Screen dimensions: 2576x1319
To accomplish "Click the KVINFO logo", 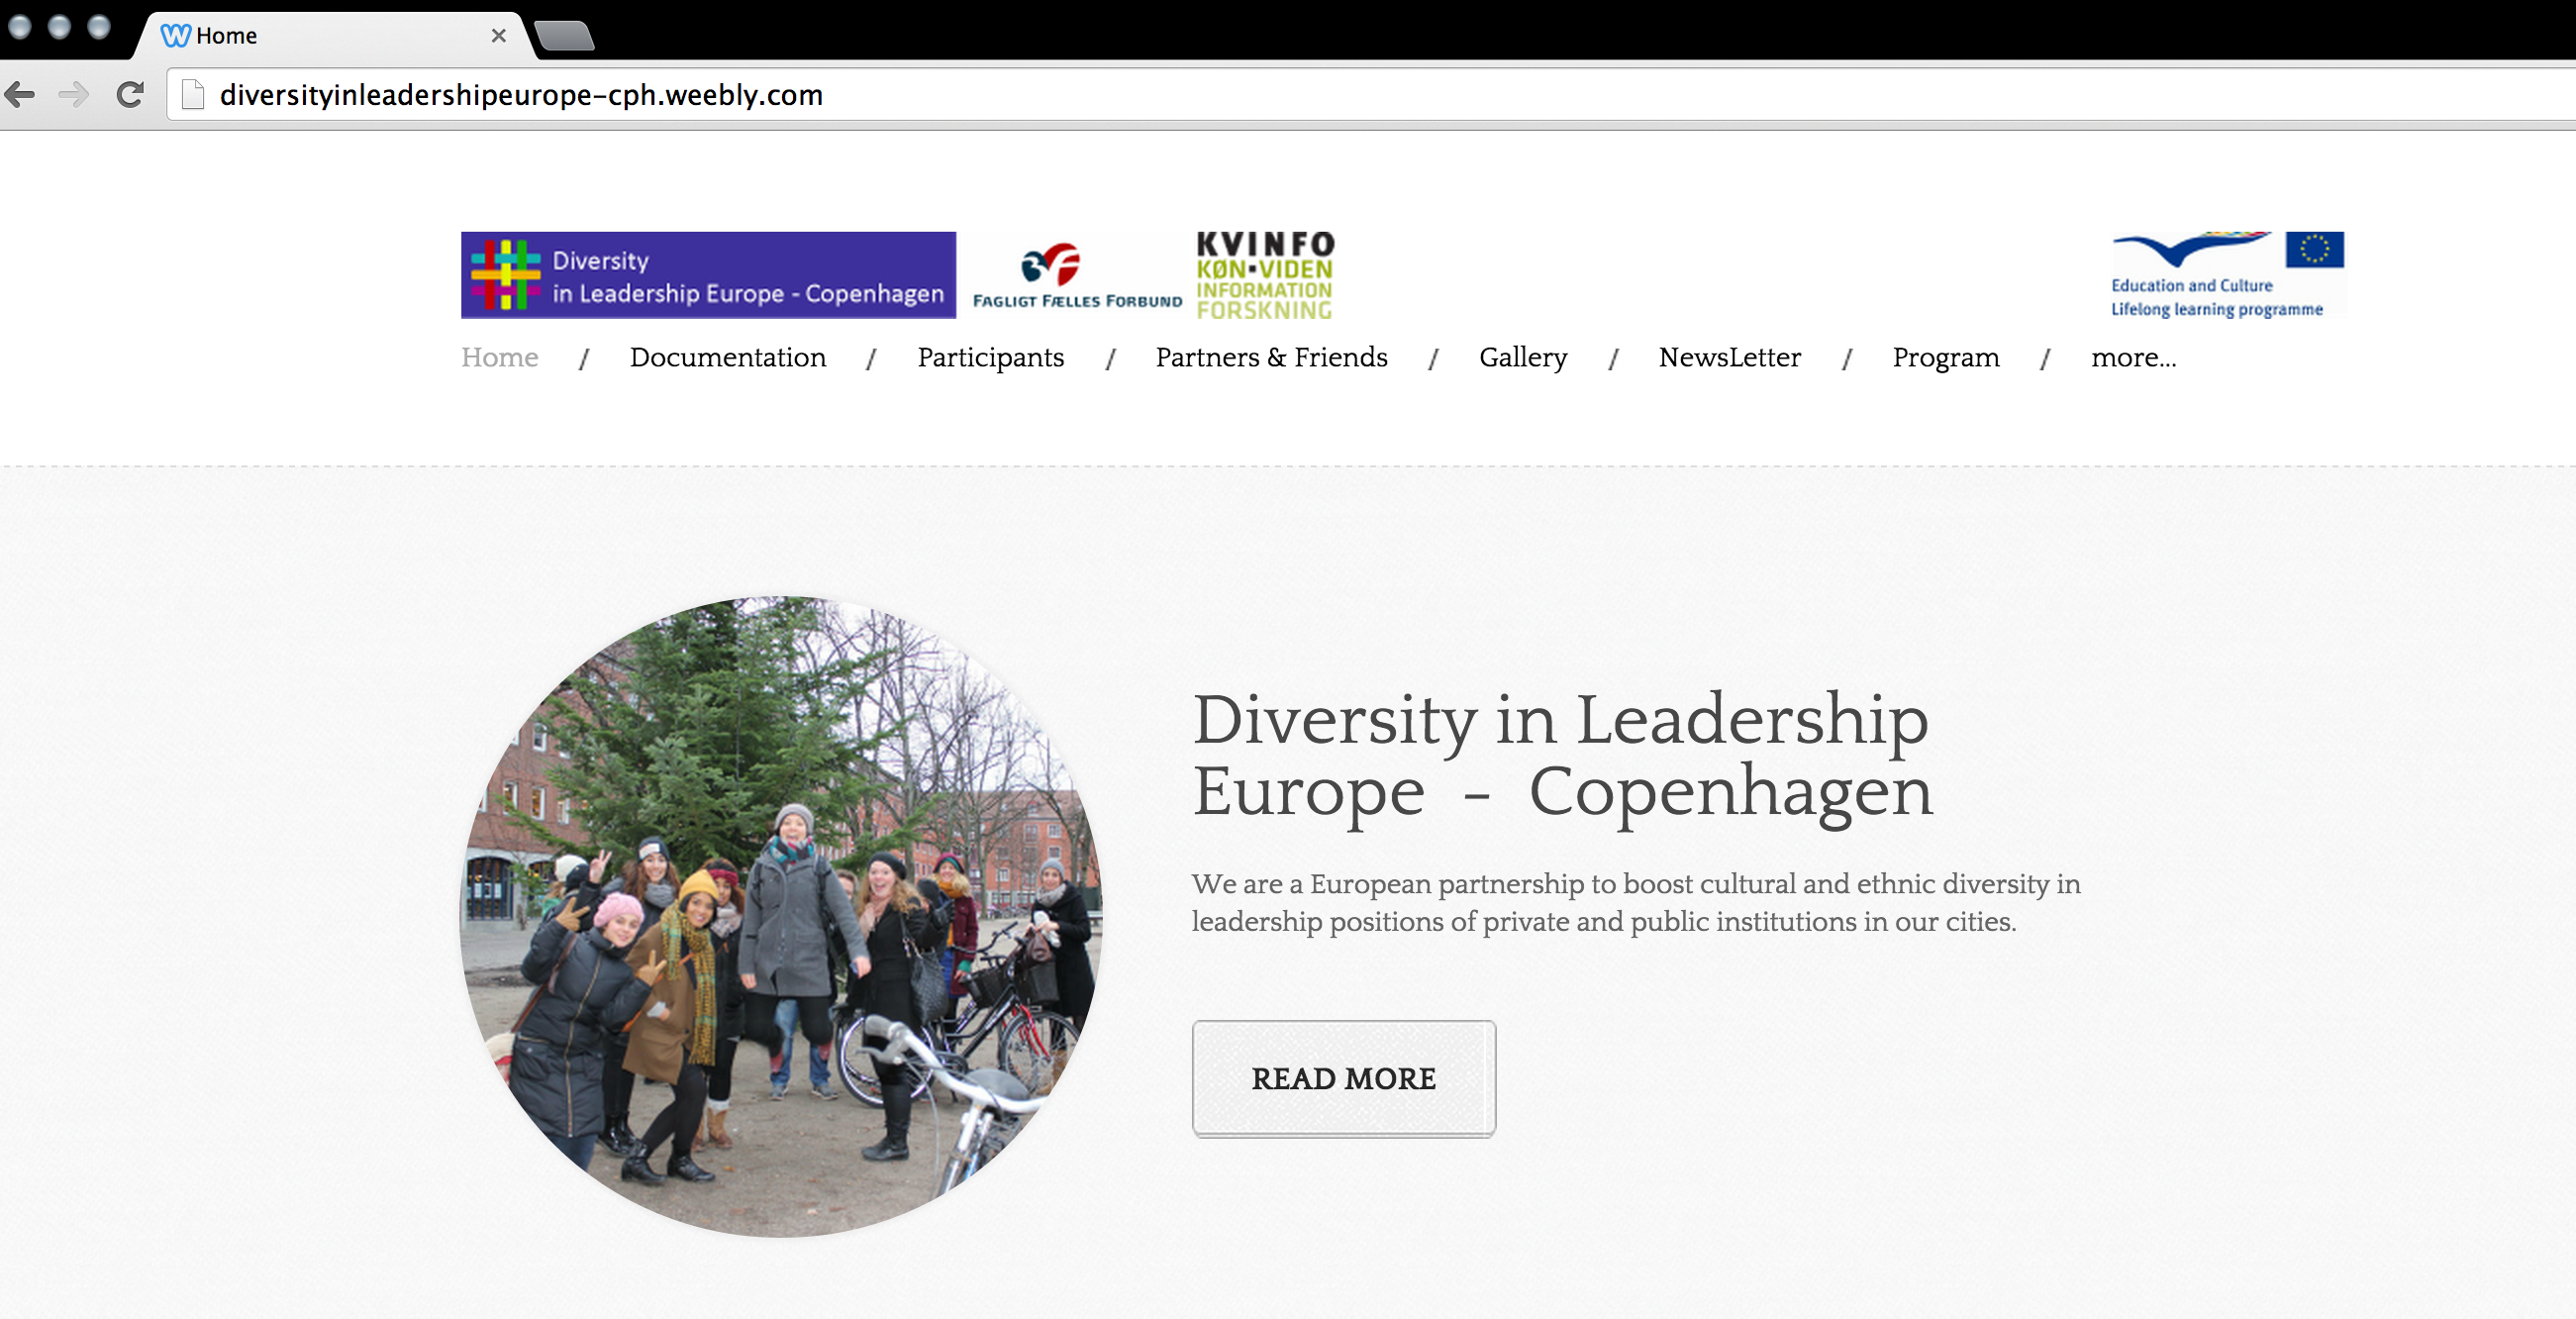I will coord(1265,276).
